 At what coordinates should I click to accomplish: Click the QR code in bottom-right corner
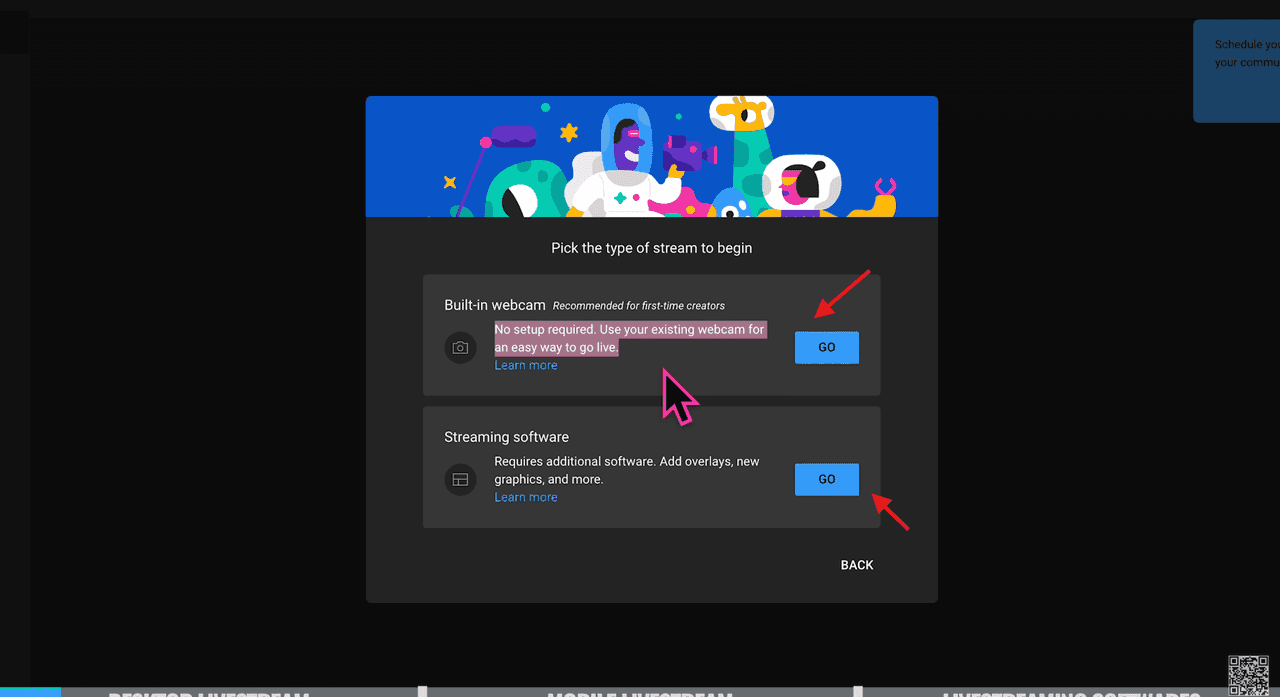pyautogui.click(x=1247, y=675)
